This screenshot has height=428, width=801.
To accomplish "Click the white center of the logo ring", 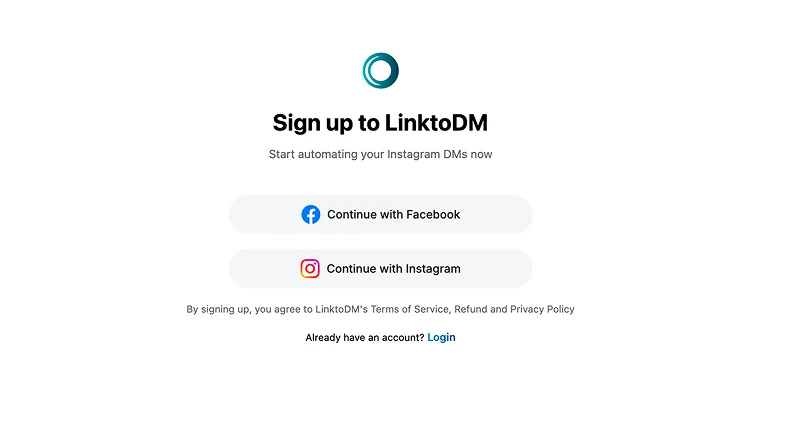I will (381, 70).
